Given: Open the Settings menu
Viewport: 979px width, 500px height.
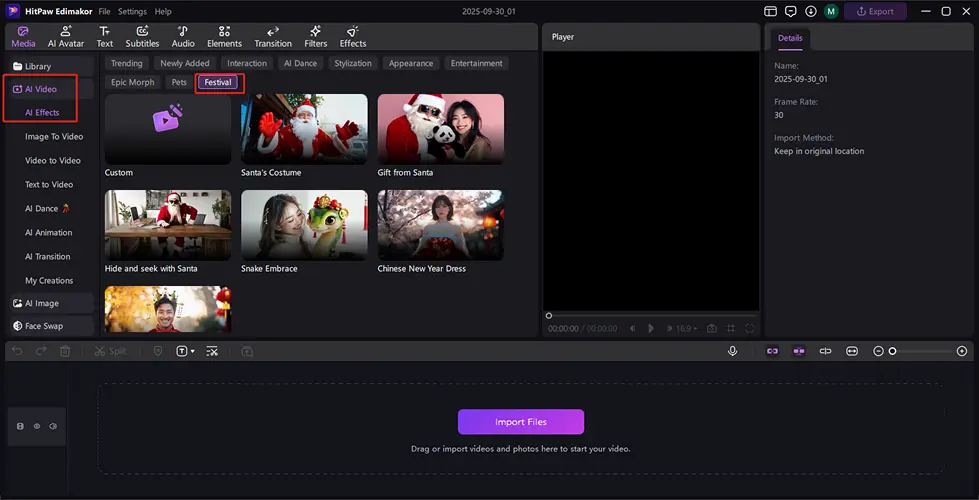Looking at the screenshot, I should pos(132,11).
